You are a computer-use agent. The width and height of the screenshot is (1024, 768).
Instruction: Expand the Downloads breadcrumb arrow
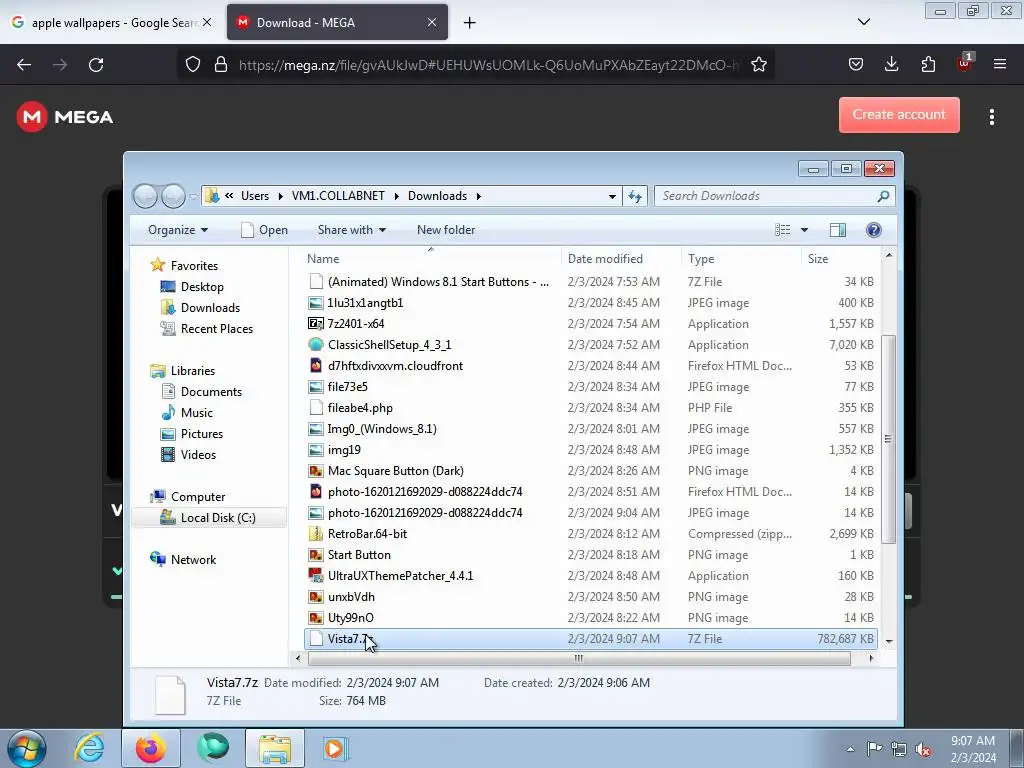[479, 196]
